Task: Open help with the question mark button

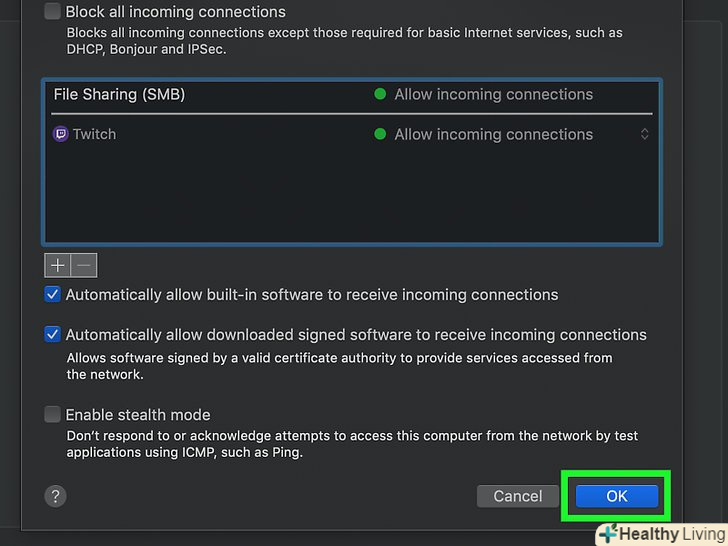Action: click(55, 496)
